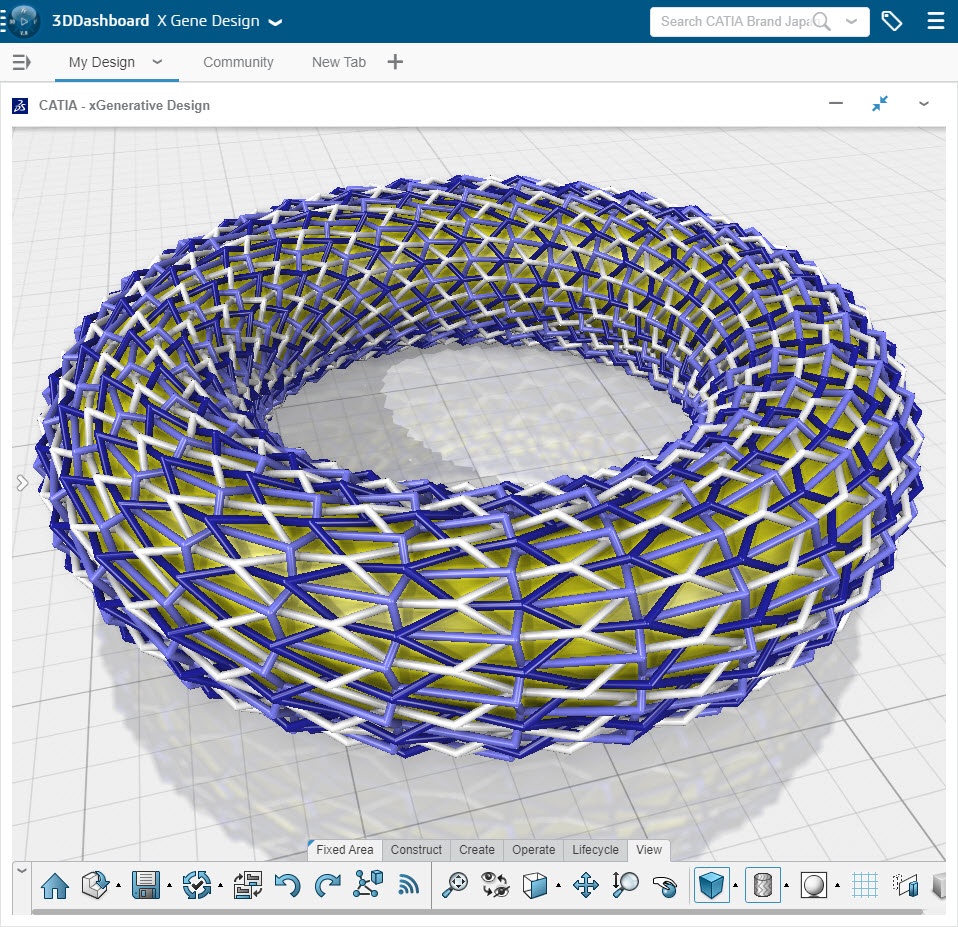
Task: Open the 3DEXPERIENCE compass icon
Action: tap(23, 21)
